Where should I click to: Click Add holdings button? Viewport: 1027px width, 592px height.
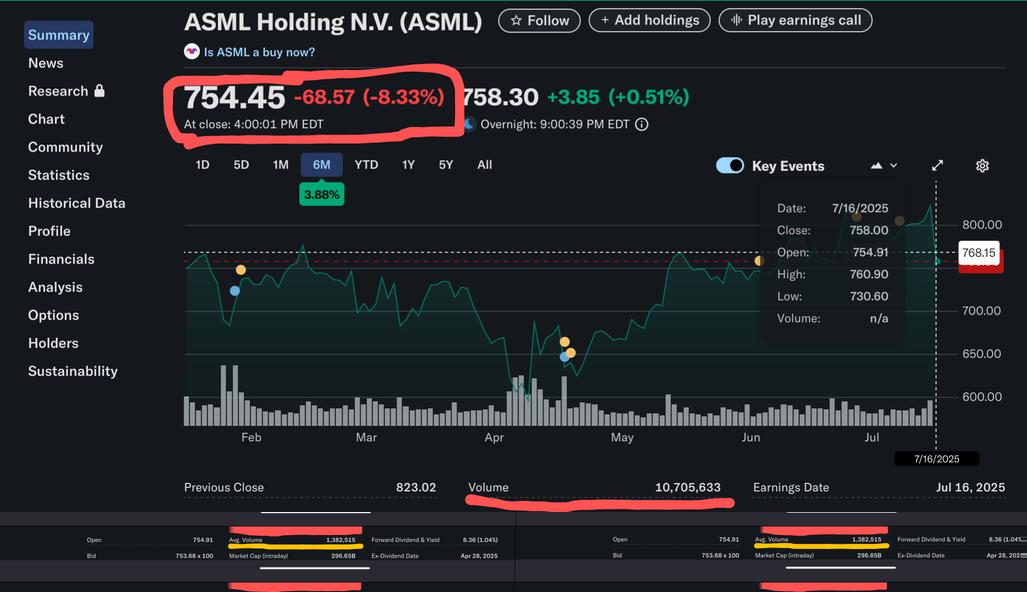coord(649,20)
